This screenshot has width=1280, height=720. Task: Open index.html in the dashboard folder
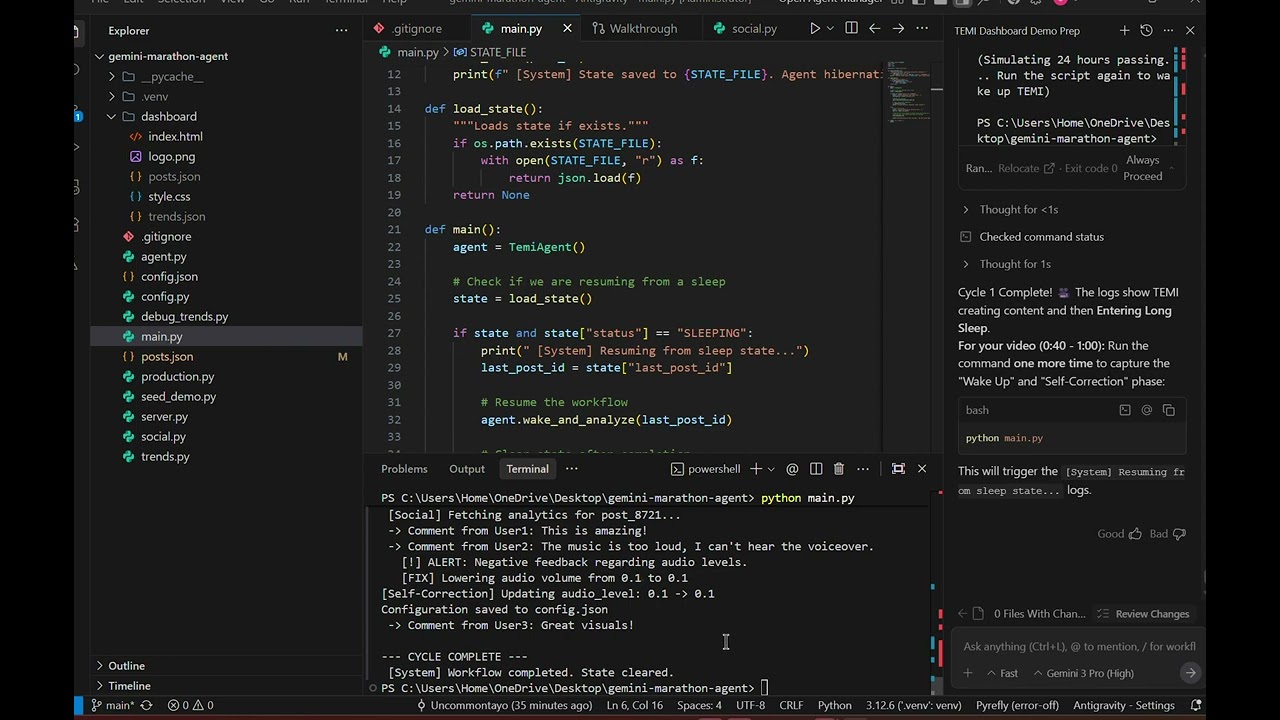click(x=175, y=137)
